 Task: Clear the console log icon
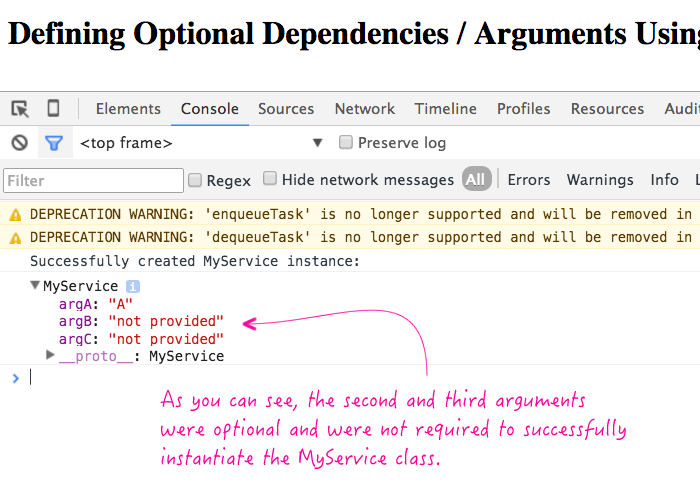(x=20, y=143)
